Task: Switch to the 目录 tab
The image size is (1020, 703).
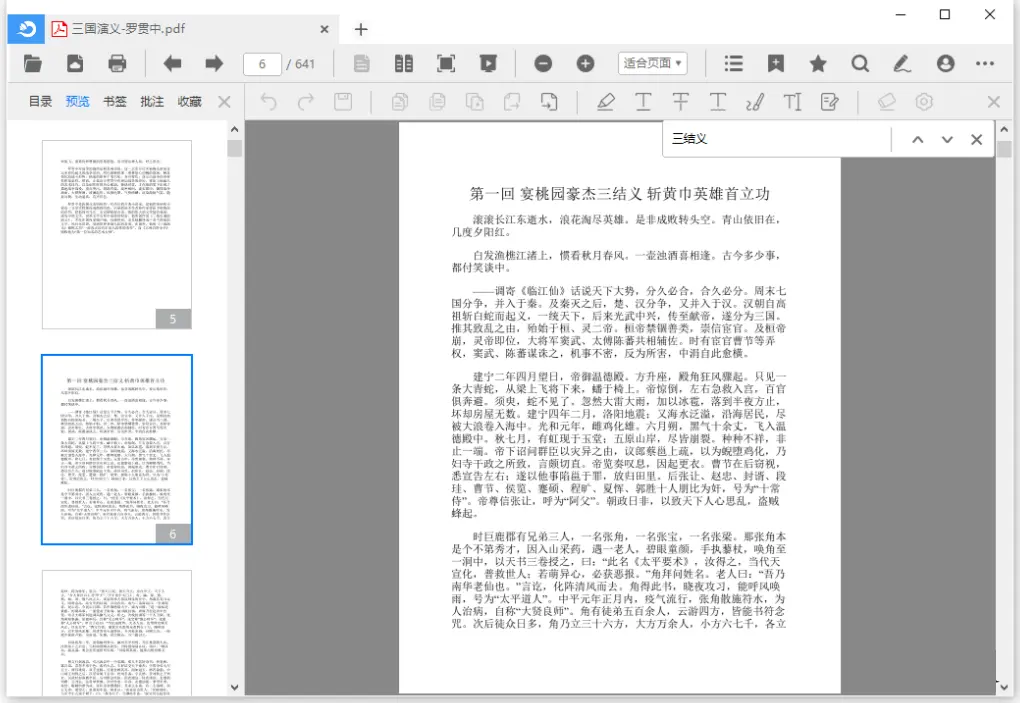Action: click(40, 101)
